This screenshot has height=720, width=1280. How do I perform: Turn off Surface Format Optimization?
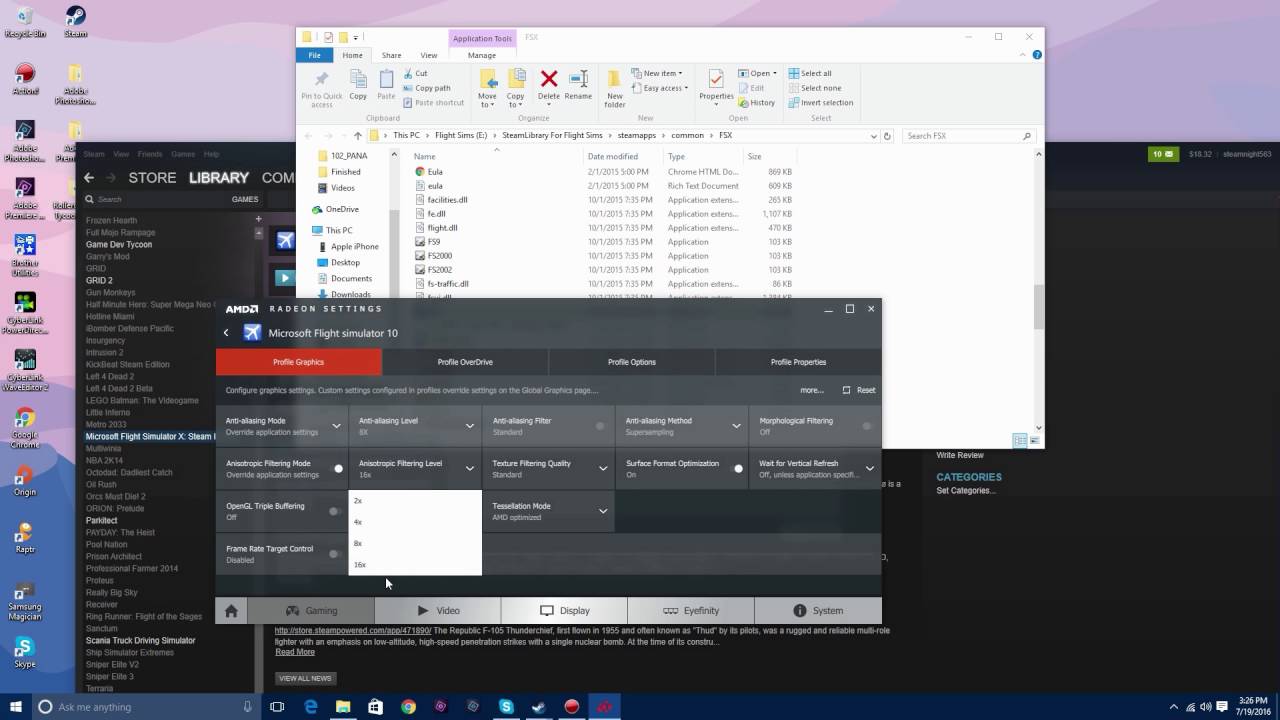pyautogui.click(x=737, y=468)
